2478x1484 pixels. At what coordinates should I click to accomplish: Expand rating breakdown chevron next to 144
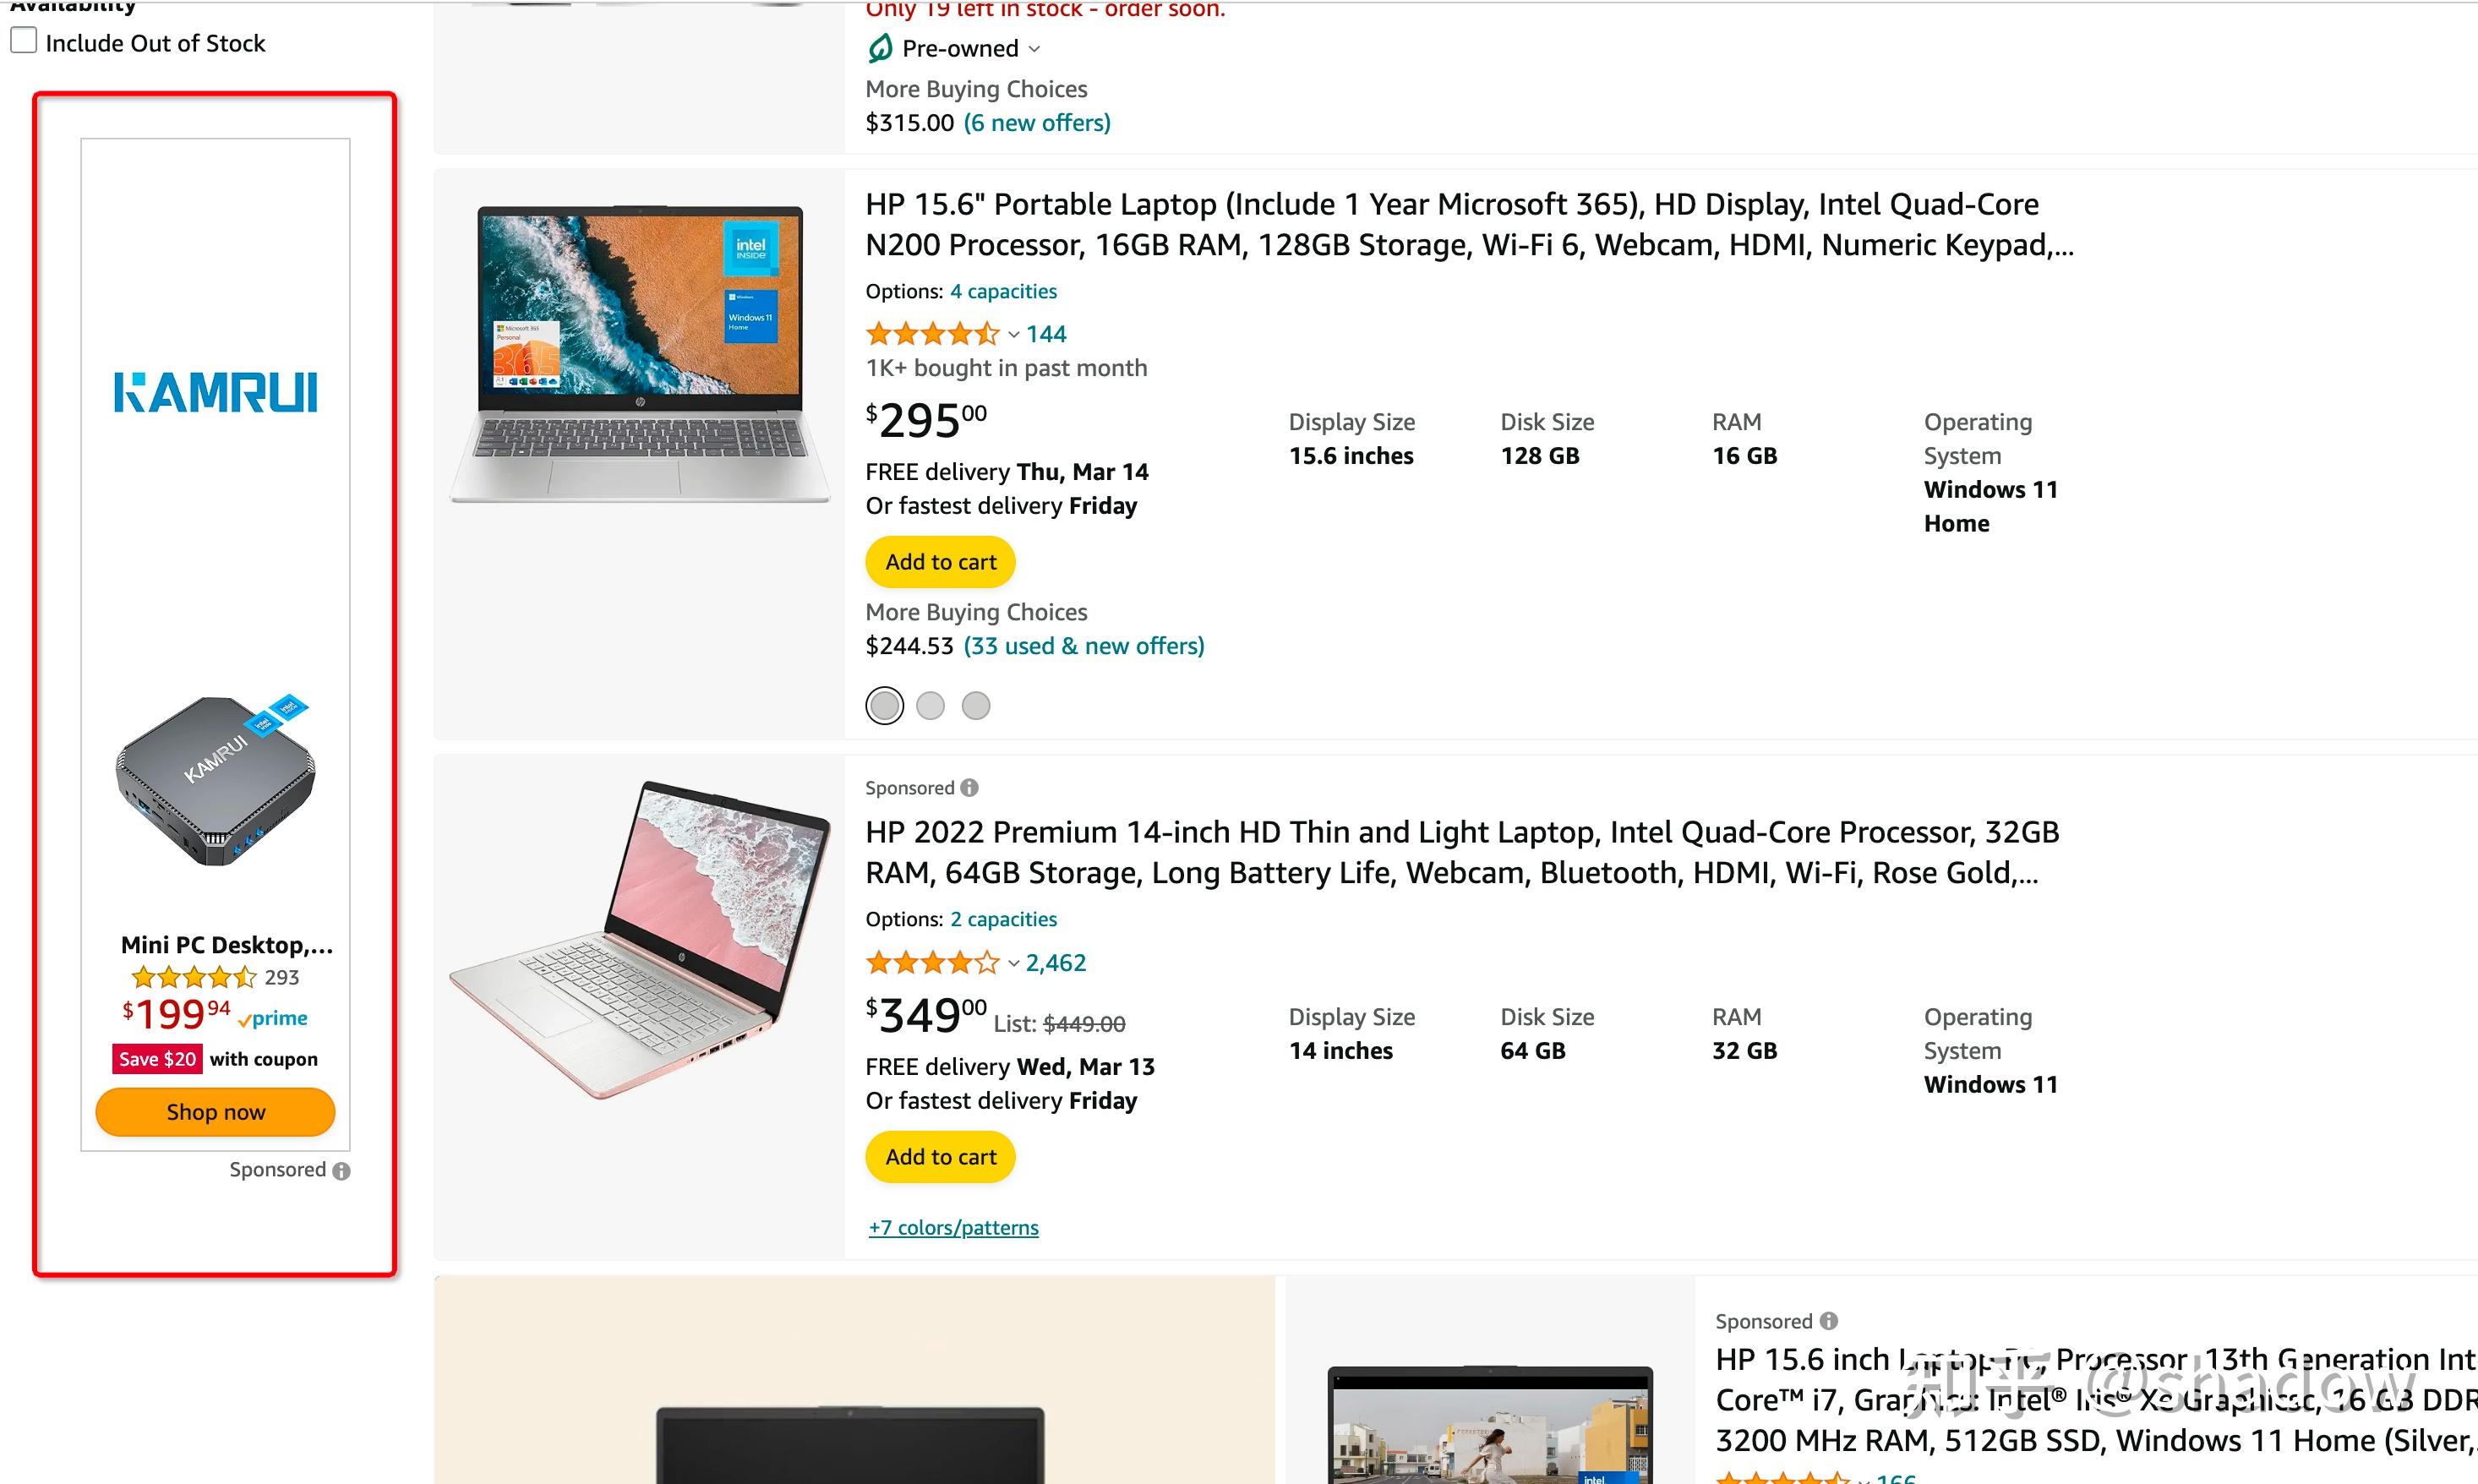point(1013,334)
